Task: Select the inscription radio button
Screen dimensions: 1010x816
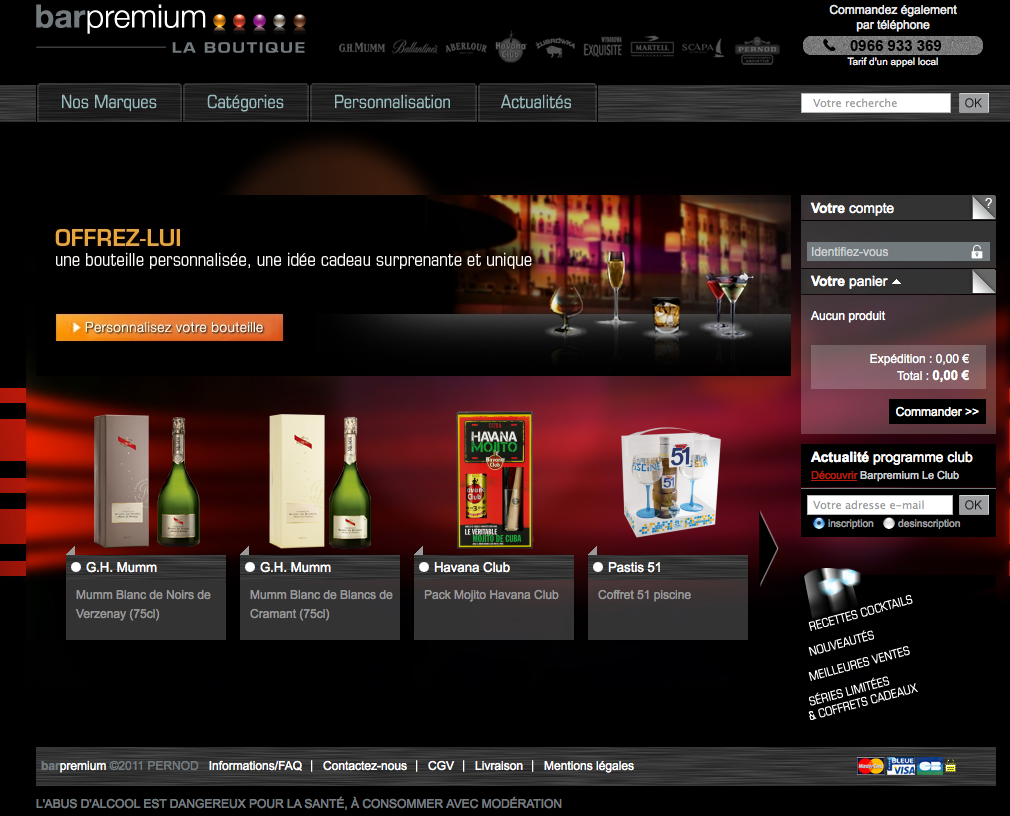Action: [818, 523]
